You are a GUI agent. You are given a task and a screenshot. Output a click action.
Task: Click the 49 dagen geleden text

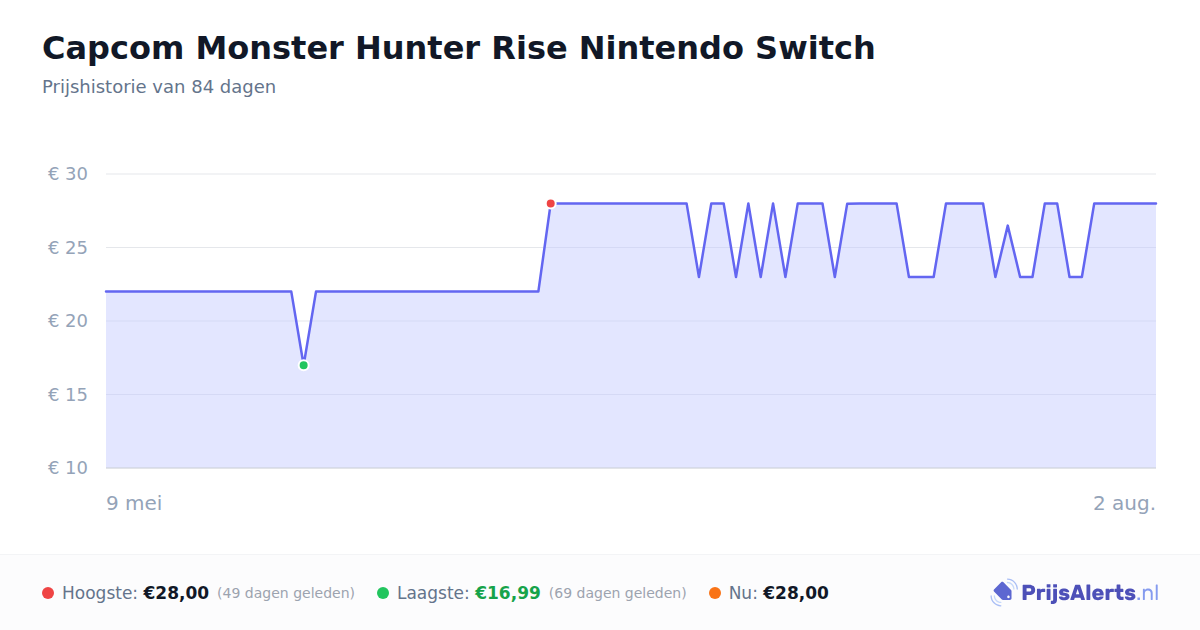click(286, 593)
